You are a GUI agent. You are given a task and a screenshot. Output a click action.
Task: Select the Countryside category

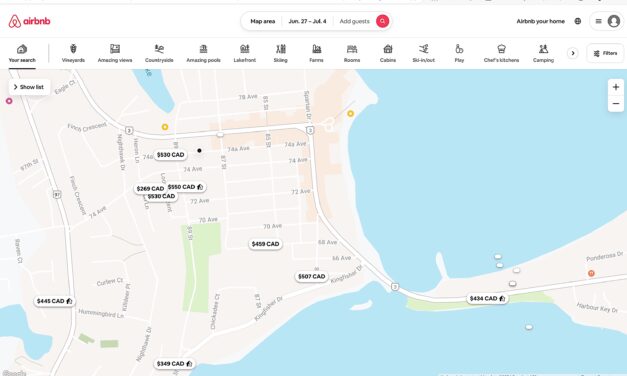click(159, 54)
